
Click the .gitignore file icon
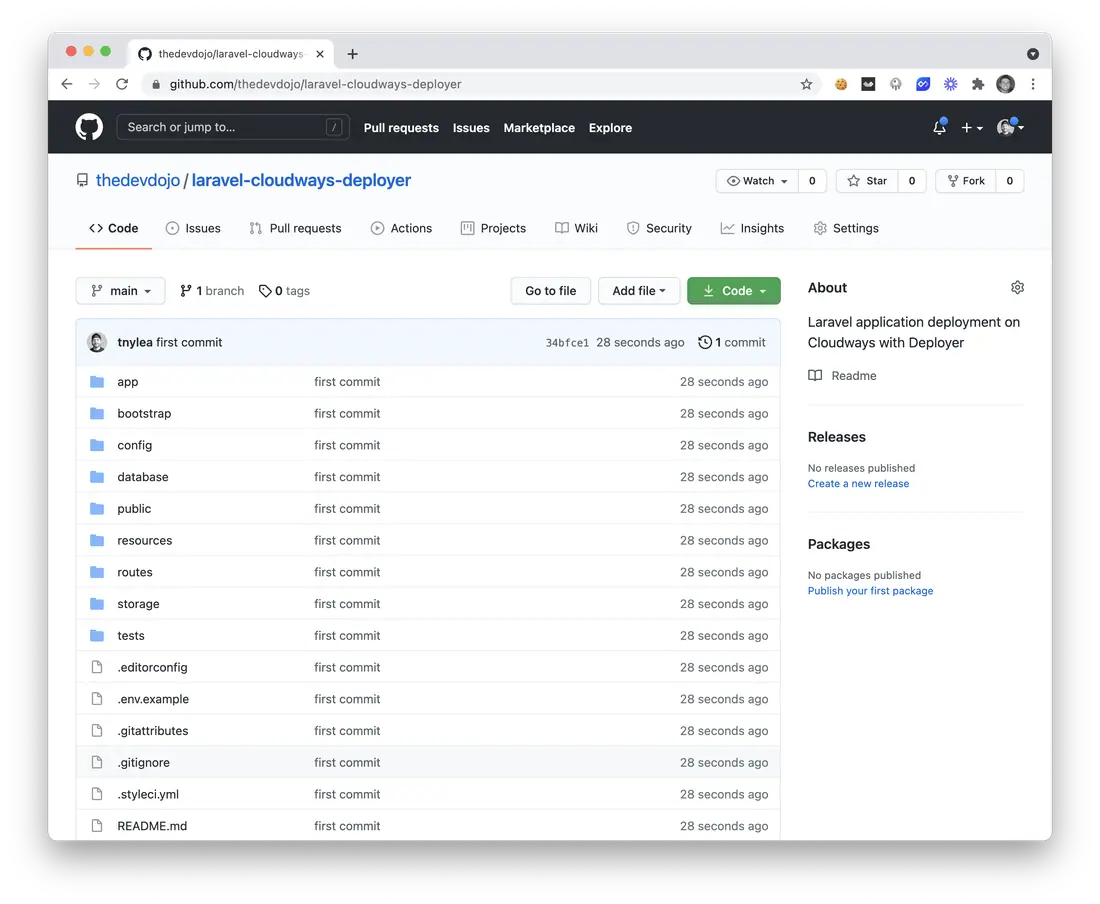[x=98, y=762]
